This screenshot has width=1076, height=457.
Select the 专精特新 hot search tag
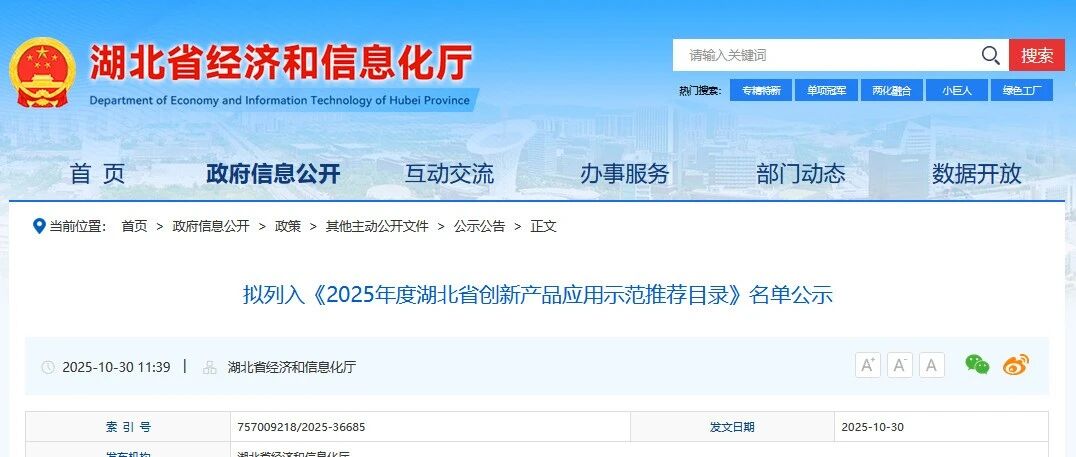coord(760,91)
